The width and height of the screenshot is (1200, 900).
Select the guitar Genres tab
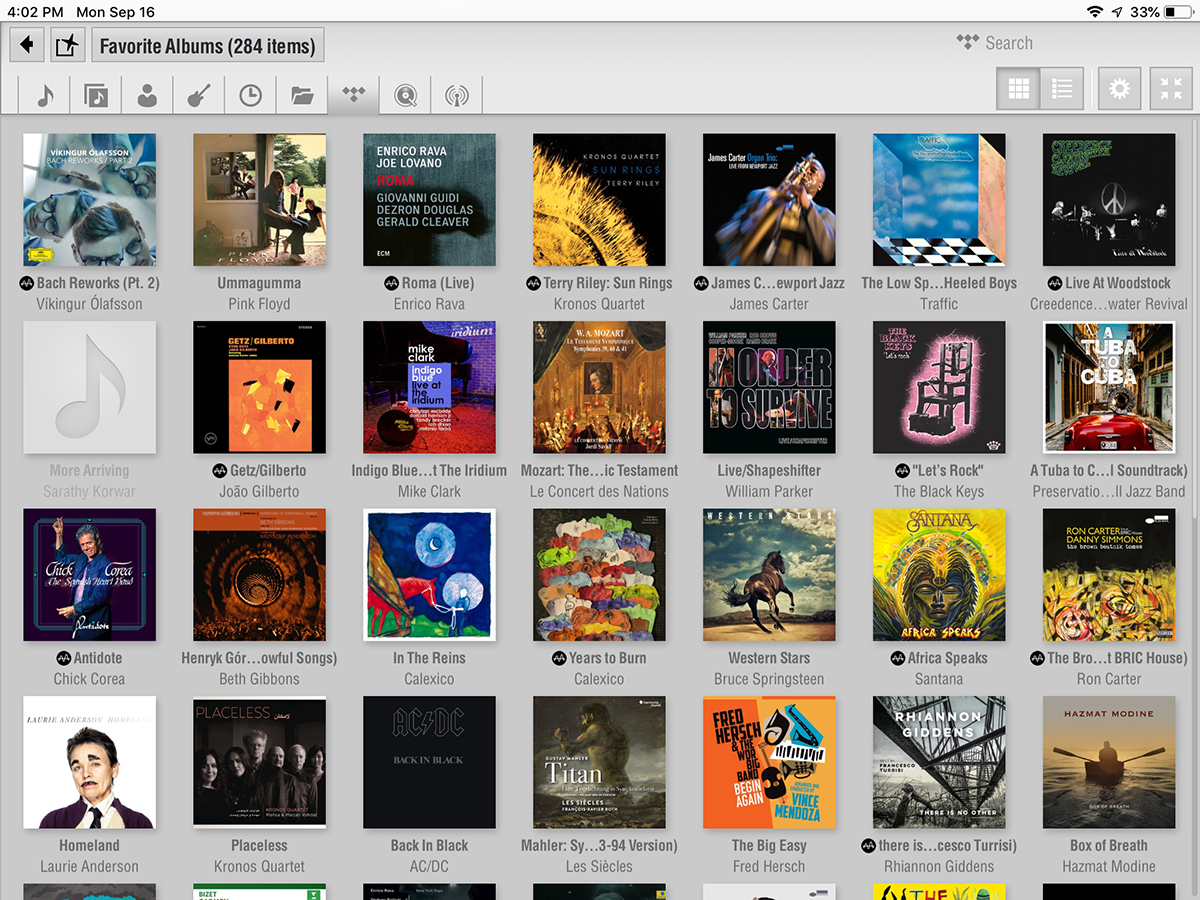(198, 95)
